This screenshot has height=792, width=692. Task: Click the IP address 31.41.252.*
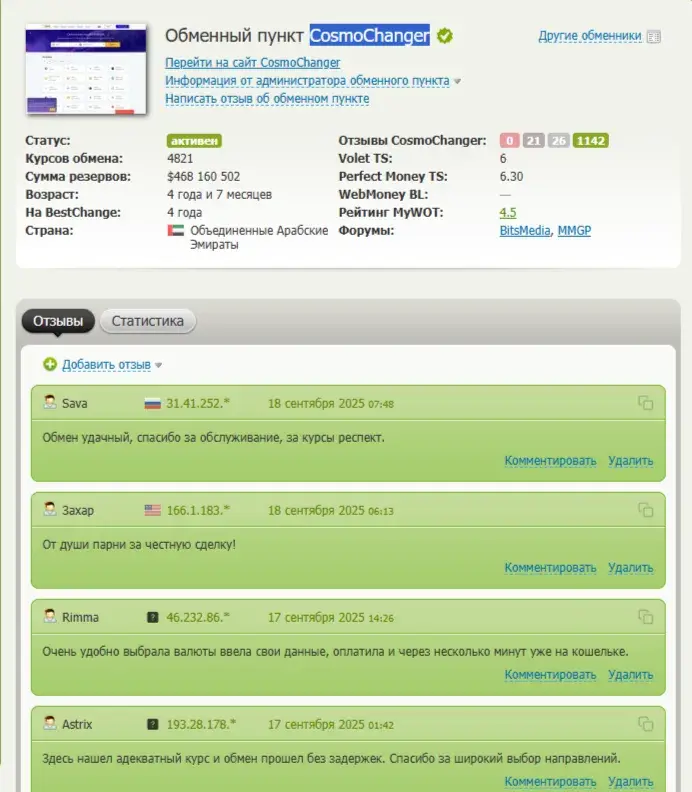tap(198, 404)
